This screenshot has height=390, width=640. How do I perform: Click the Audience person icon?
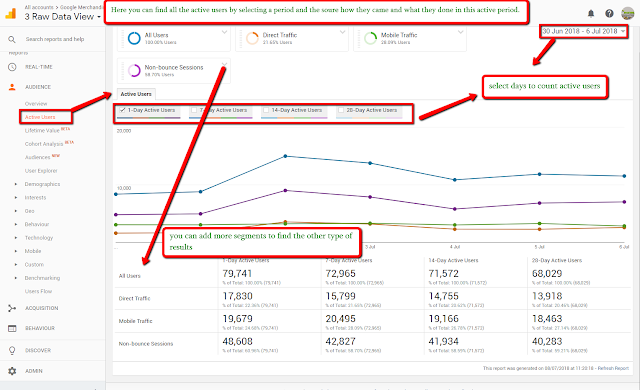pos(12,87)
